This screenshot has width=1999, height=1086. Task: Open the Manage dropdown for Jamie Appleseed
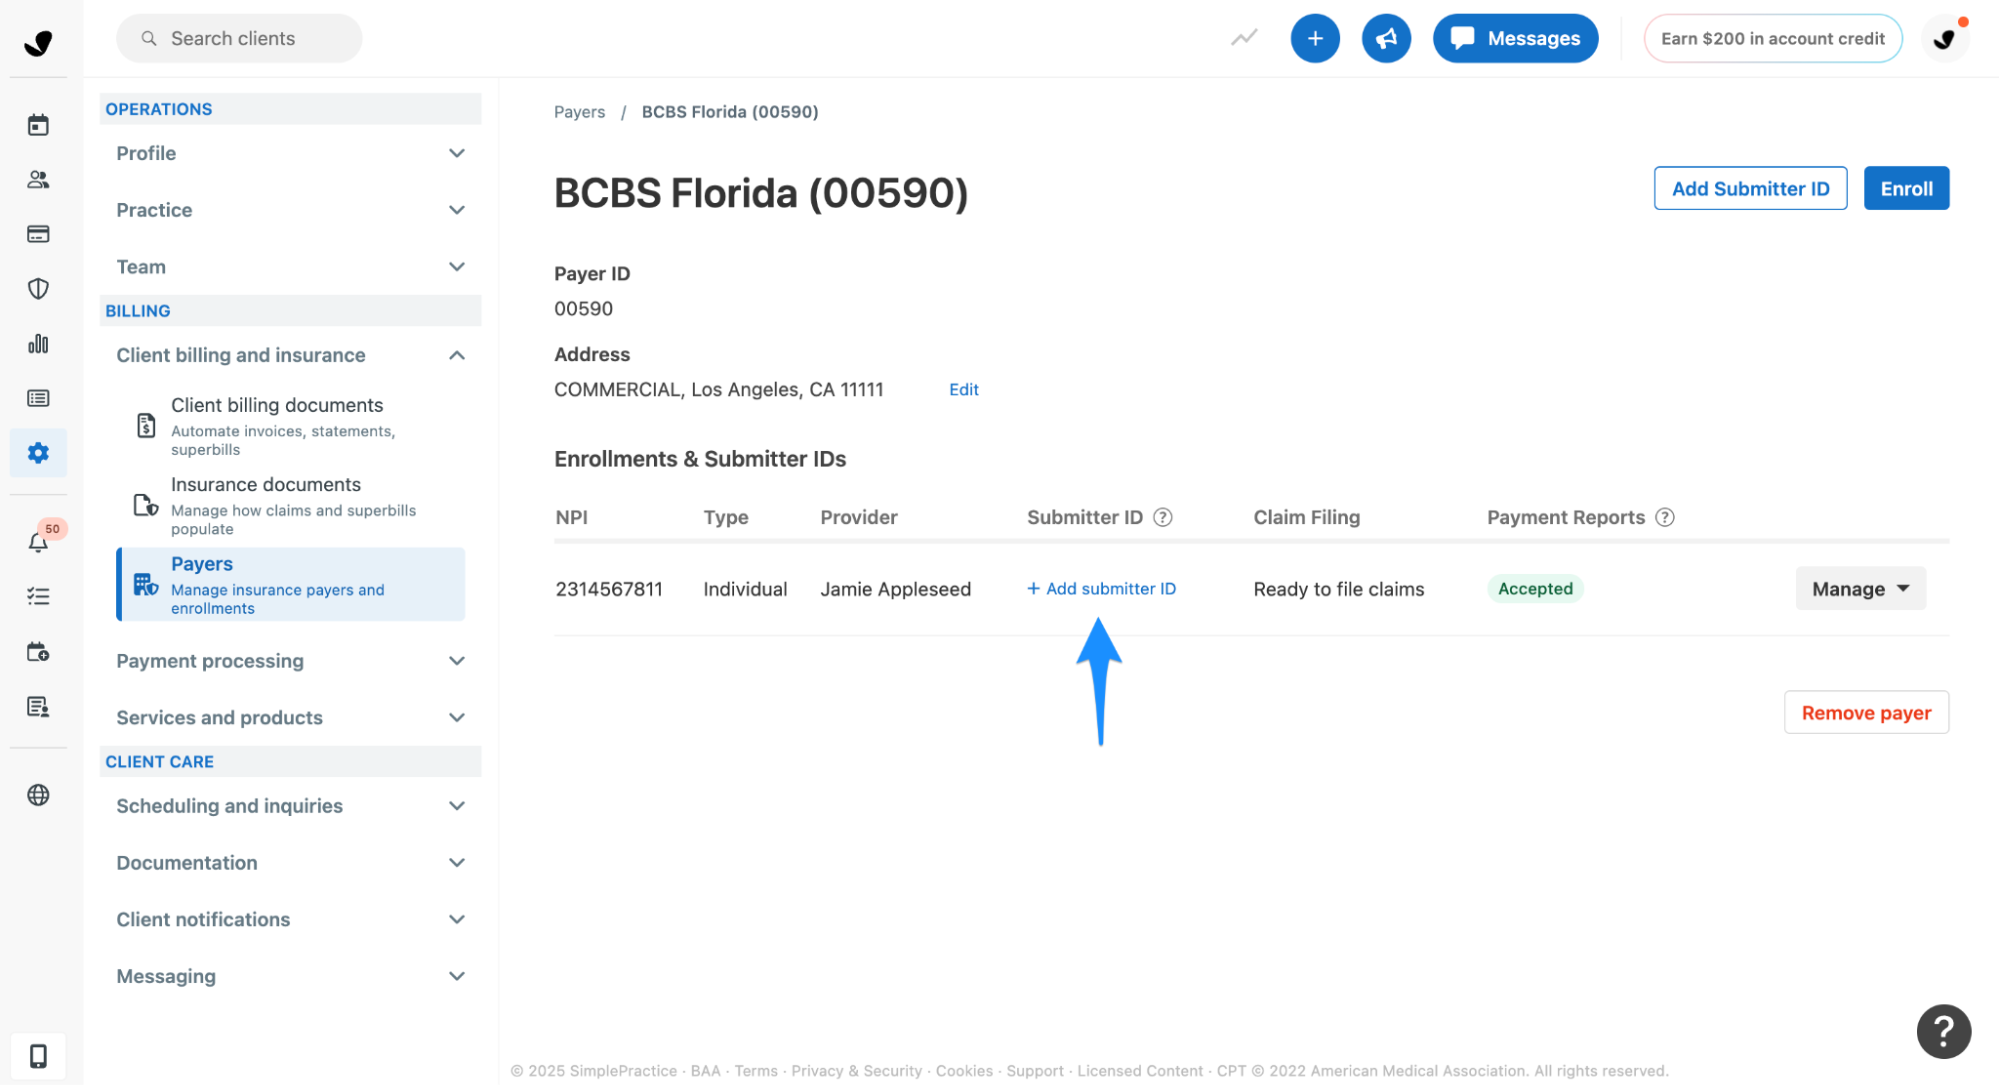coord(1859,588)
